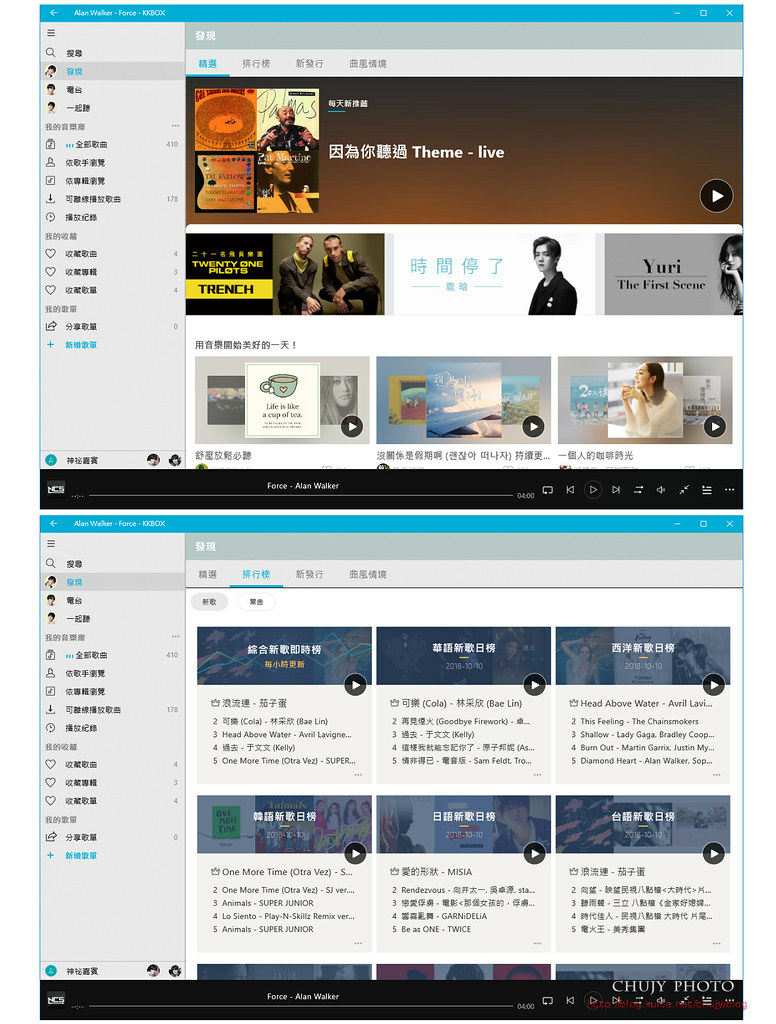The height and width of the screenshot is (1024, 776).
Task: Expand more on 韓語新歌日榜 card
Action: point(358,943)
